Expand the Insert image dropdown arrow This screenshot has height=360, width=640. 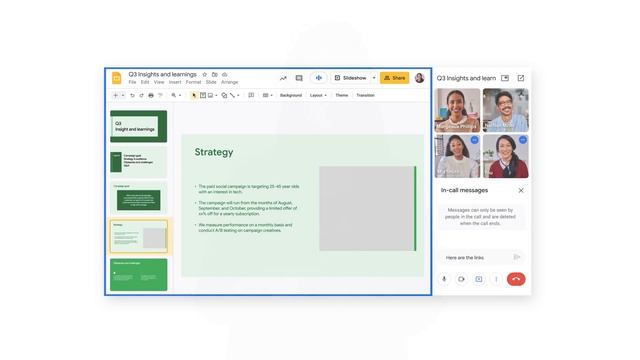coord(216,96)
